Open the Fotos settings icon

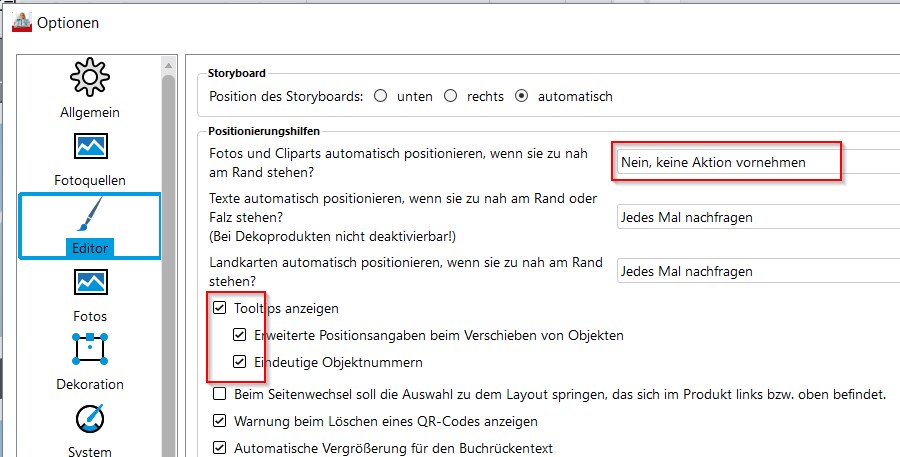[x=90, y=283]
